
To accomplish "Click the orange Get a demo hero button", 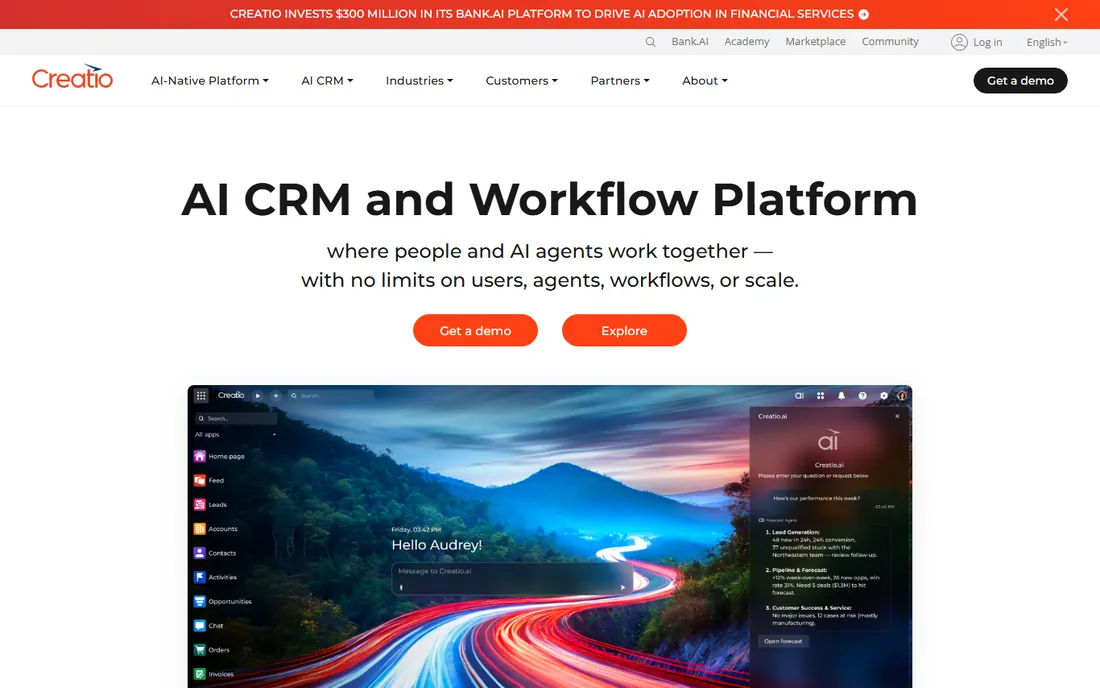I will point(475,330).
